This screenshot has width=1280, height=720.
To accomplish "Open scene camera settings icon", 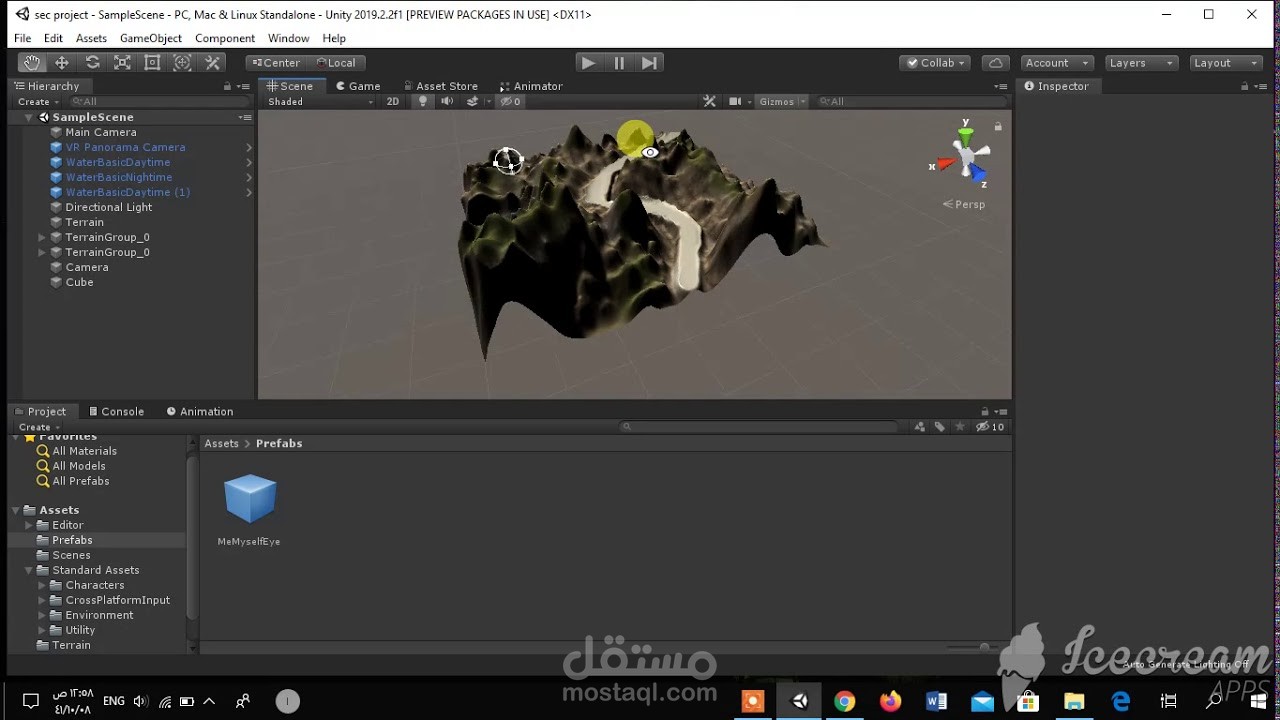I will pyautogui.click(x=735, y=101).
